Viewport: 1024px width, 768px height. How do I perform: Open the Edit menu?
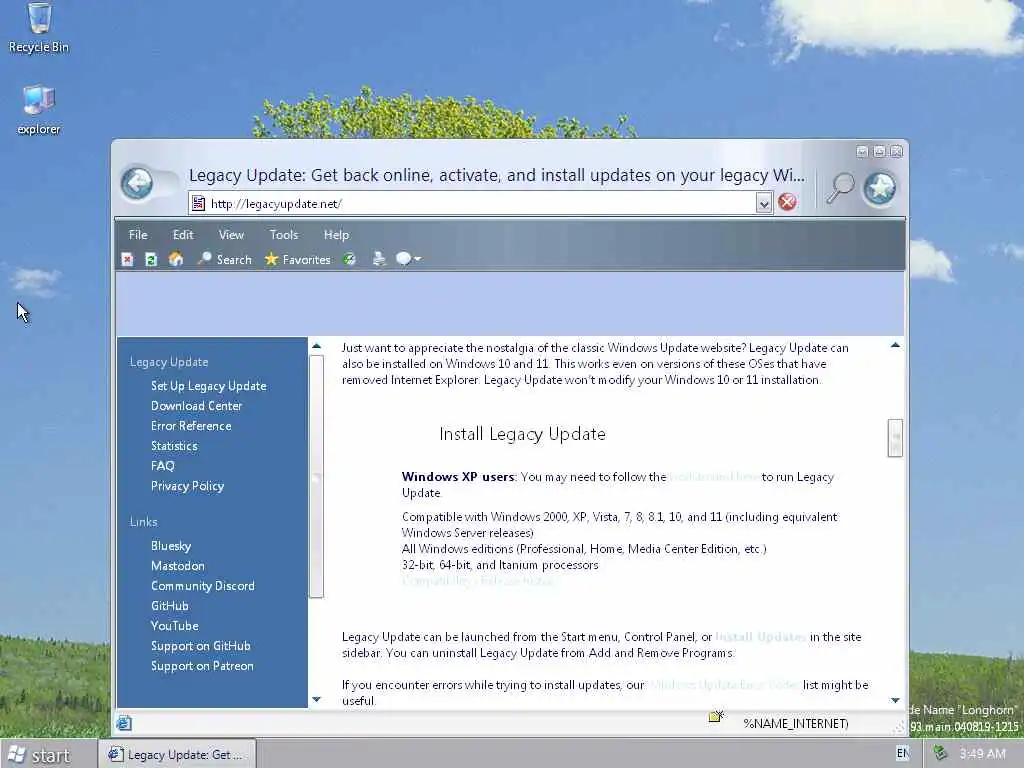(183, 234)
